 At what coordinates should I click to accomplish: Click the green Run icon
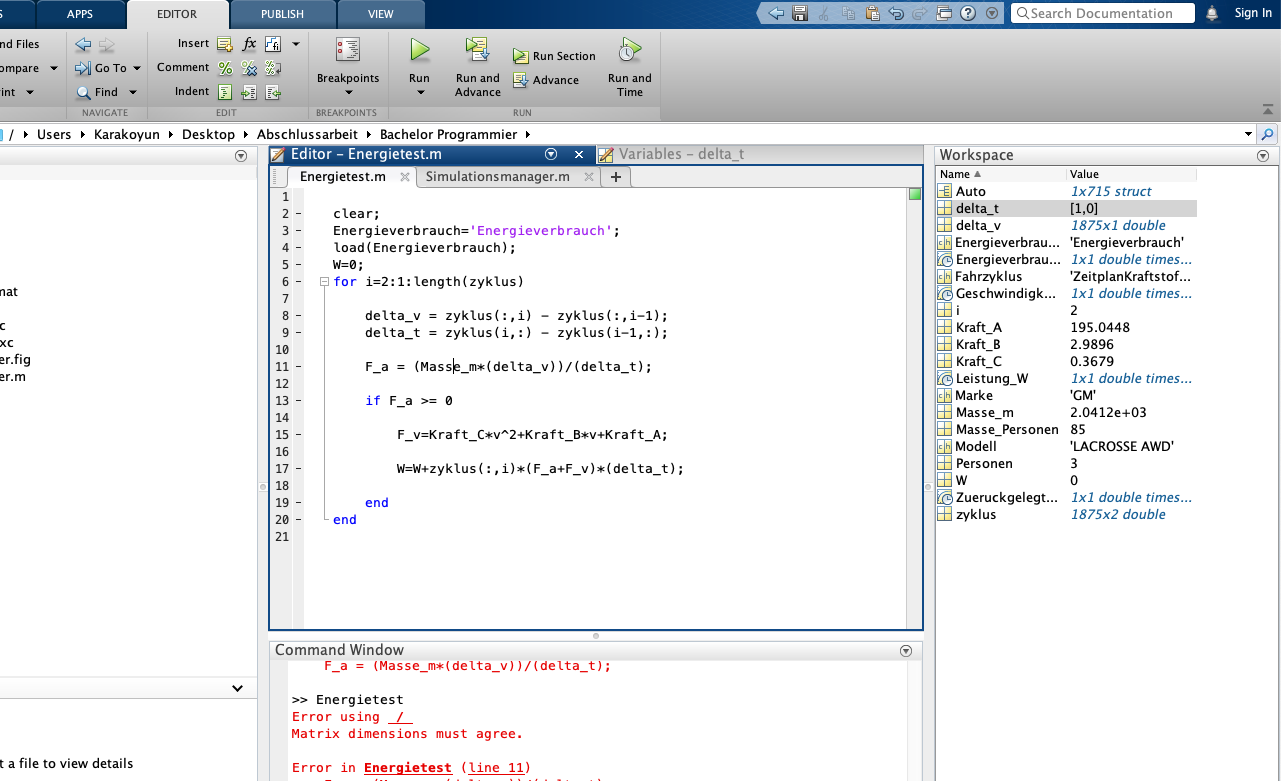pos(419,51)
